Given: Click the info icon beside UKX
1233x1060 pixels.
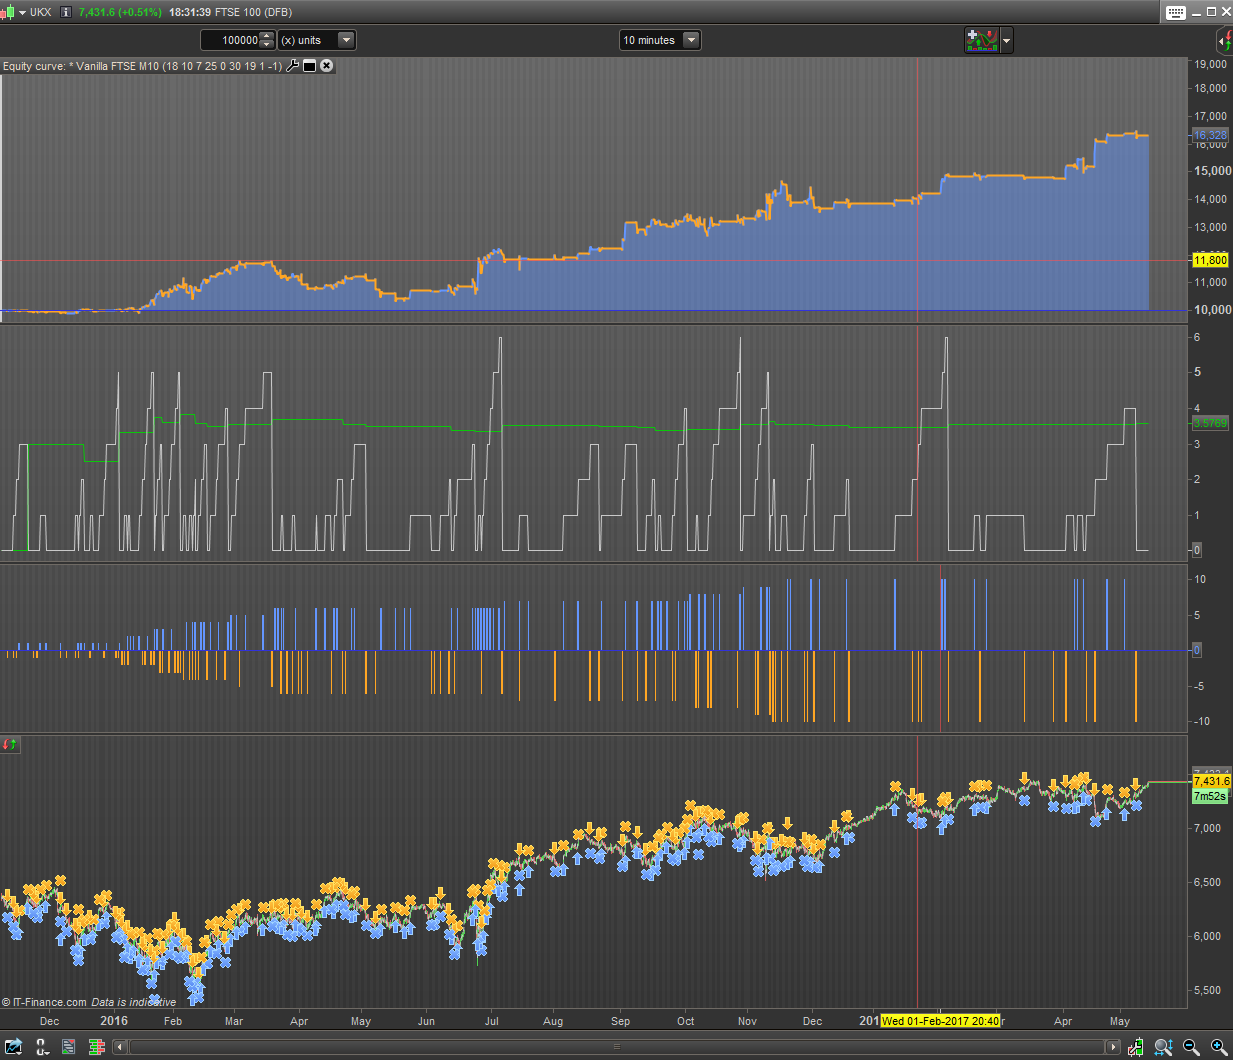Looking at the screenshot, I should pos(66,12).
